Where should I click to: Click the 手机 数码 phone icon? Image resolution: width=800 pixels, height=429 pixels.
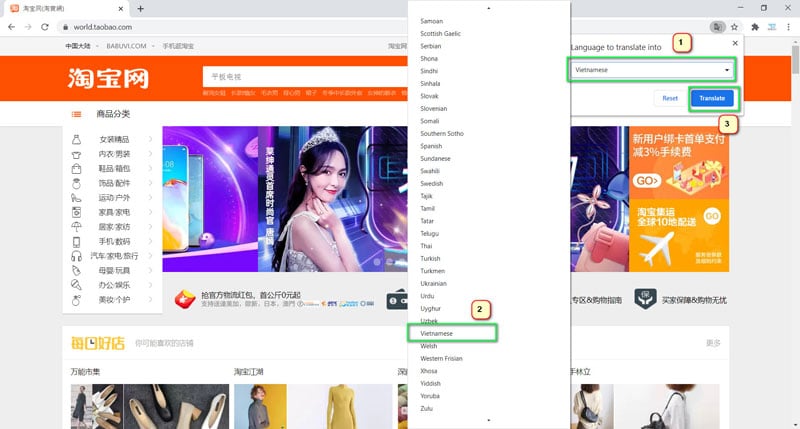(76, 241)
